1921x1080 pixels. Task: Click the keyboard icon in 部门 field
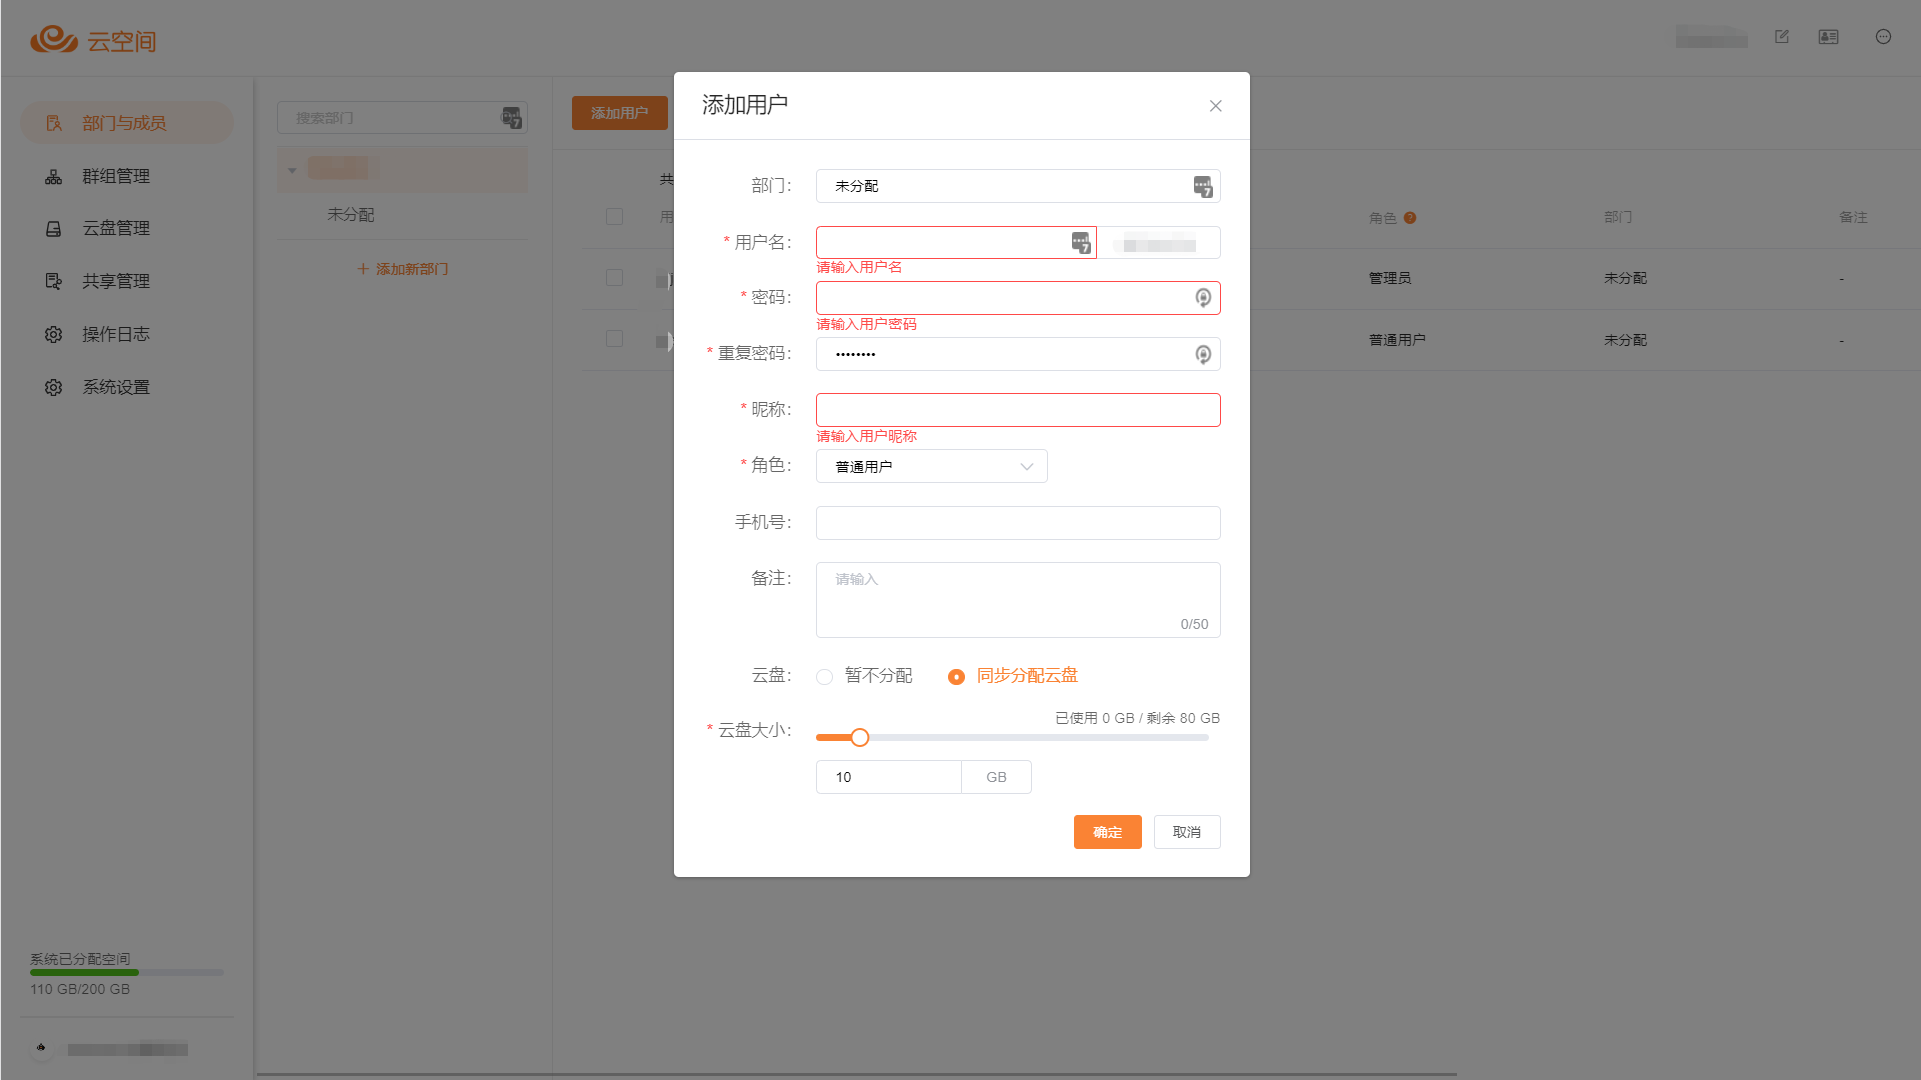1203,187
